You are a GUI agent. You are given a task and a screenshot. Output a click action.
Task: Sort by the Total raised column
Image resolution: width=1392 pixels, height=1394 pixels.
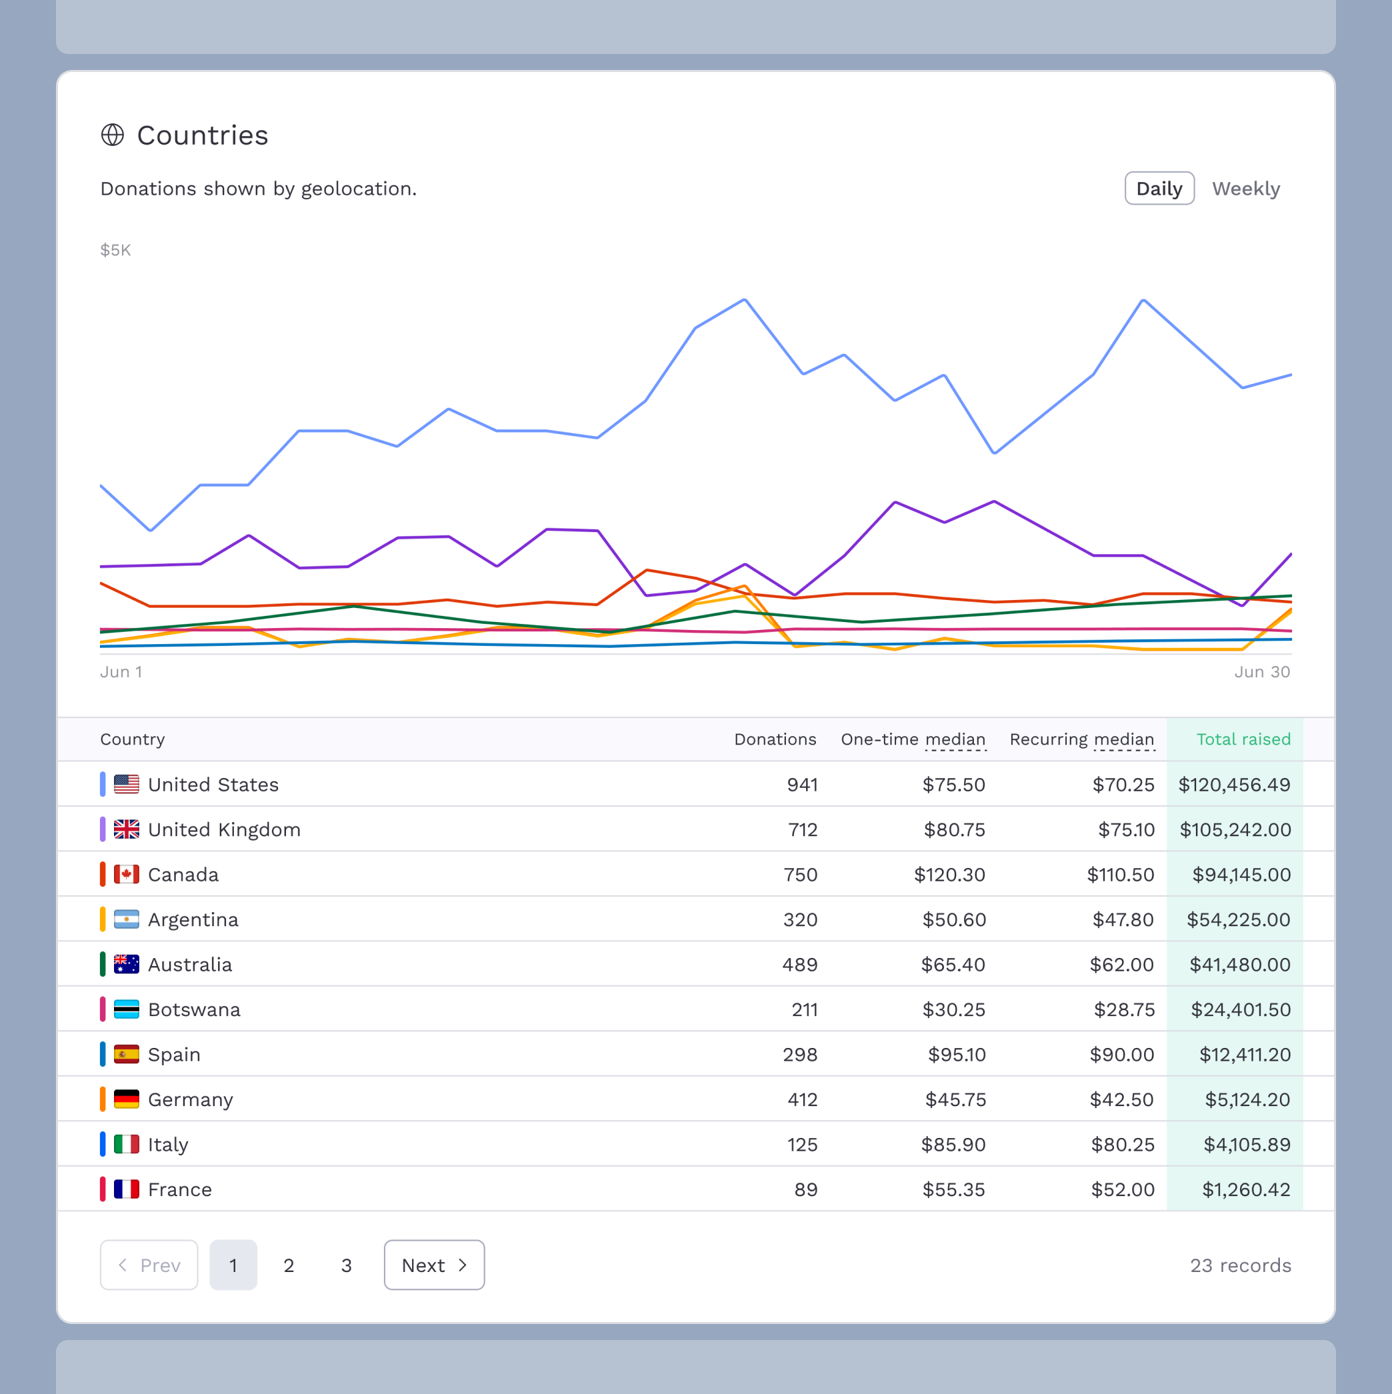[1242, 739]
